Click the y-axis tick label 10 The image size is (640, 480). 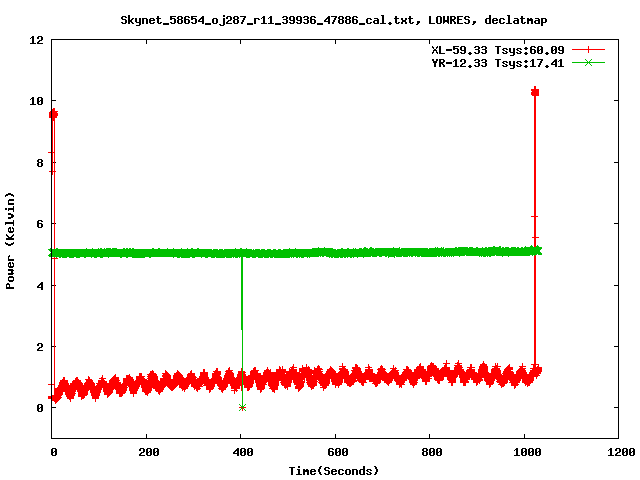[36, 101]
